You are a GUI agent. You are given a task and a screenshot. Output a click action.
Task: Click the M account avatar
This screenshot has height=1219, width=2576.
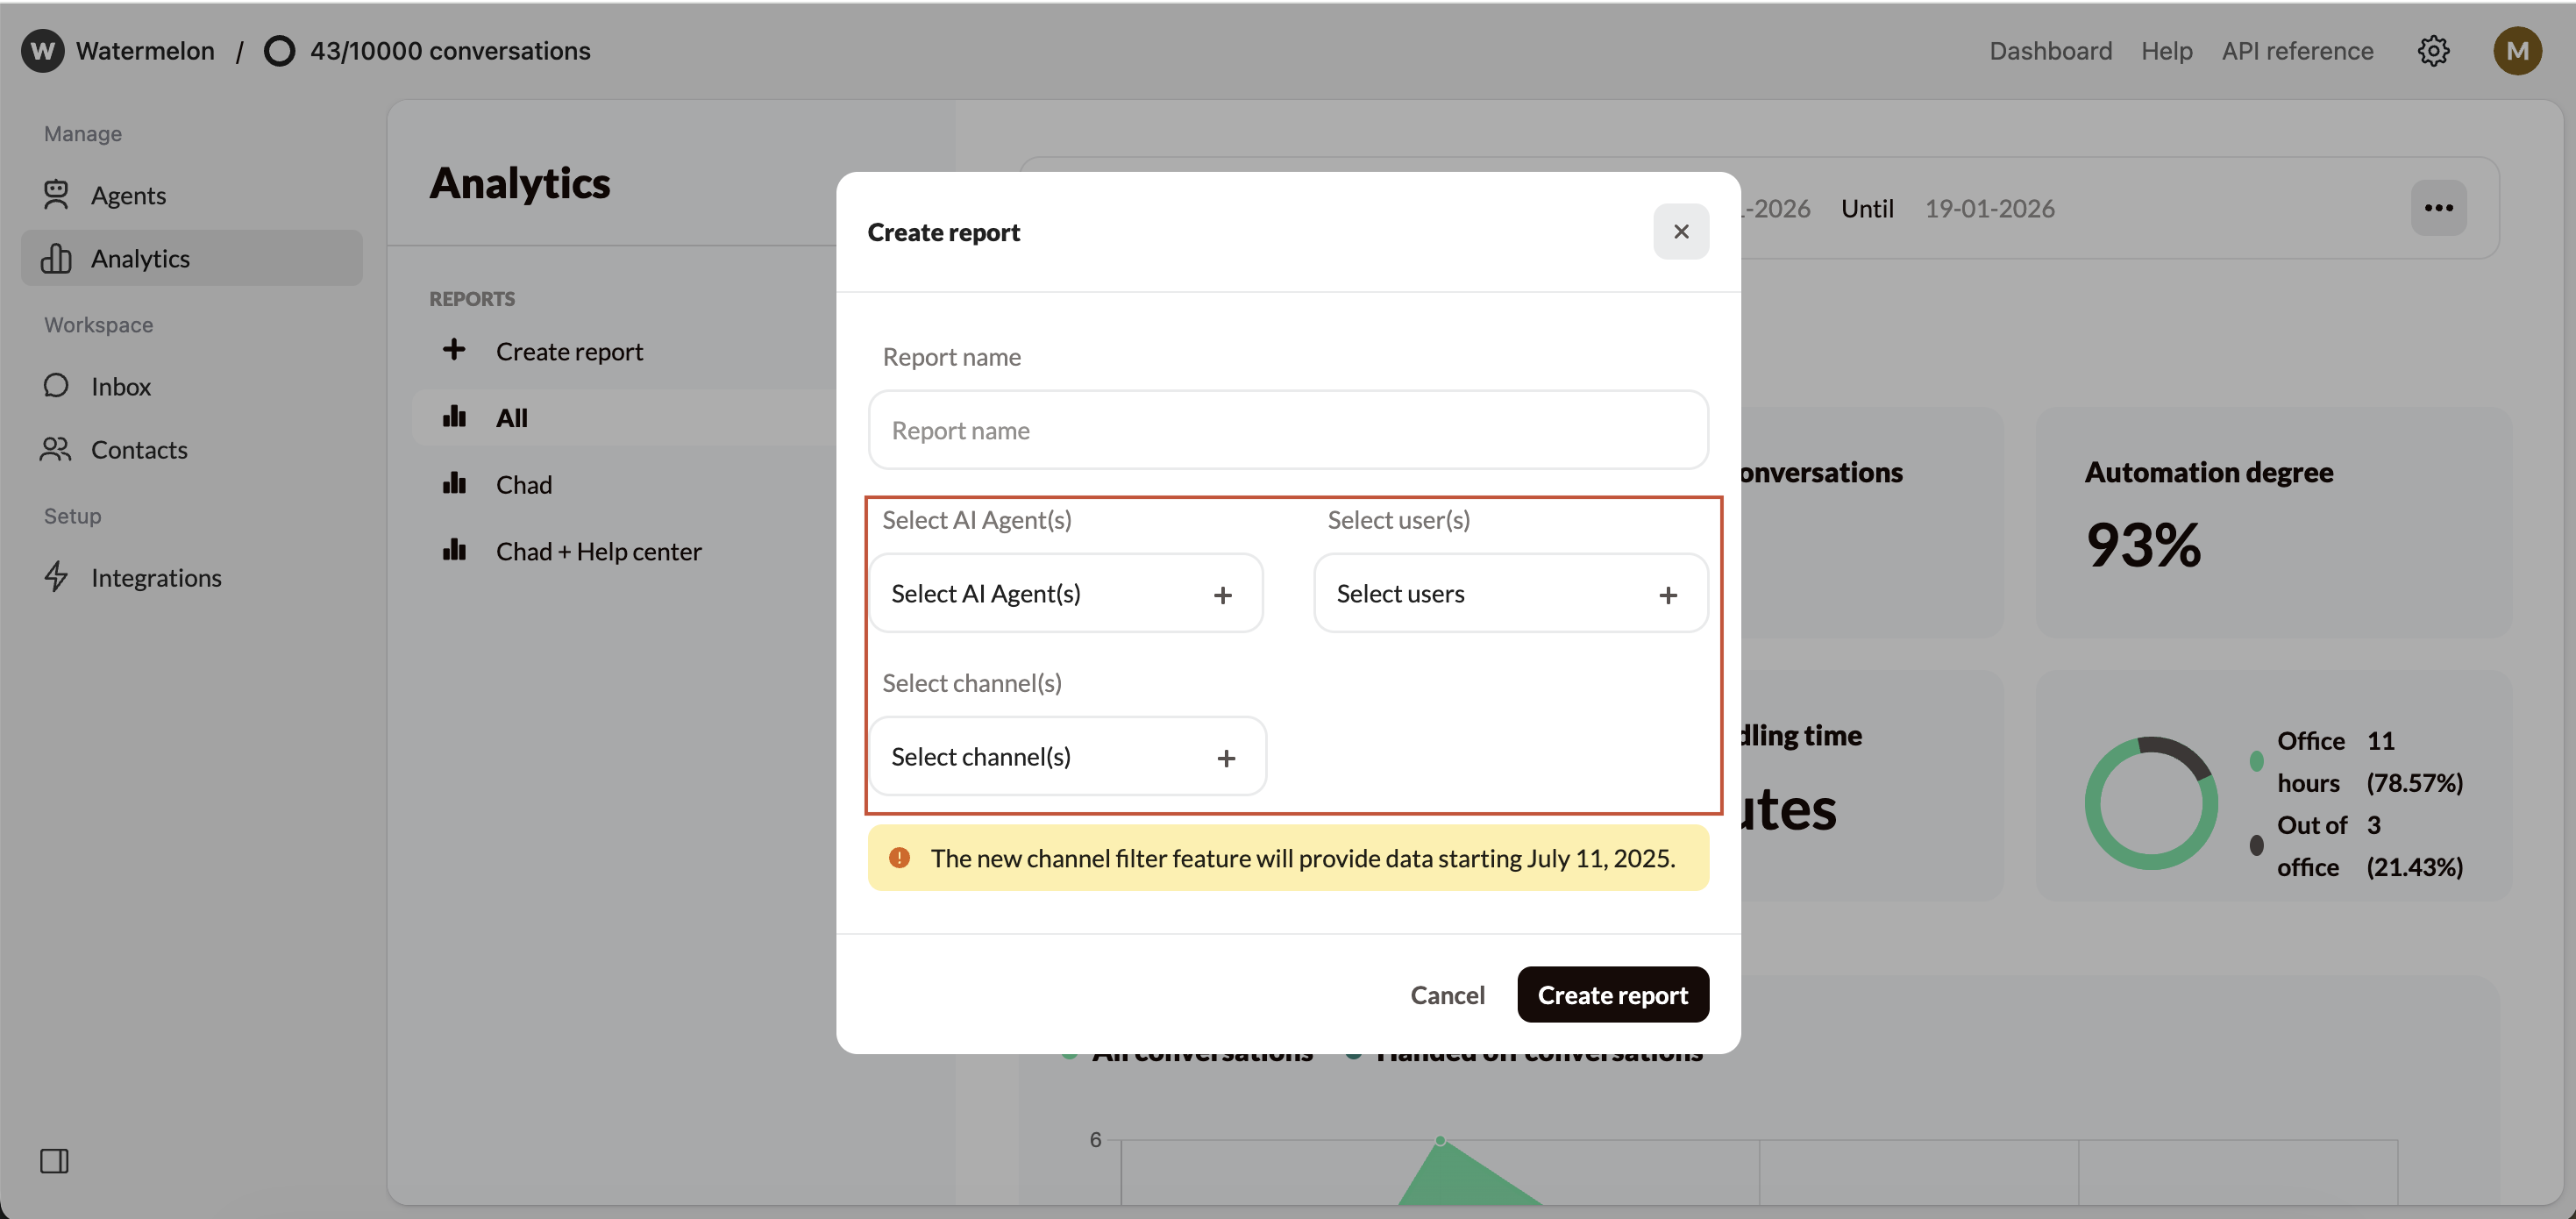click(x=2518, y=50)
